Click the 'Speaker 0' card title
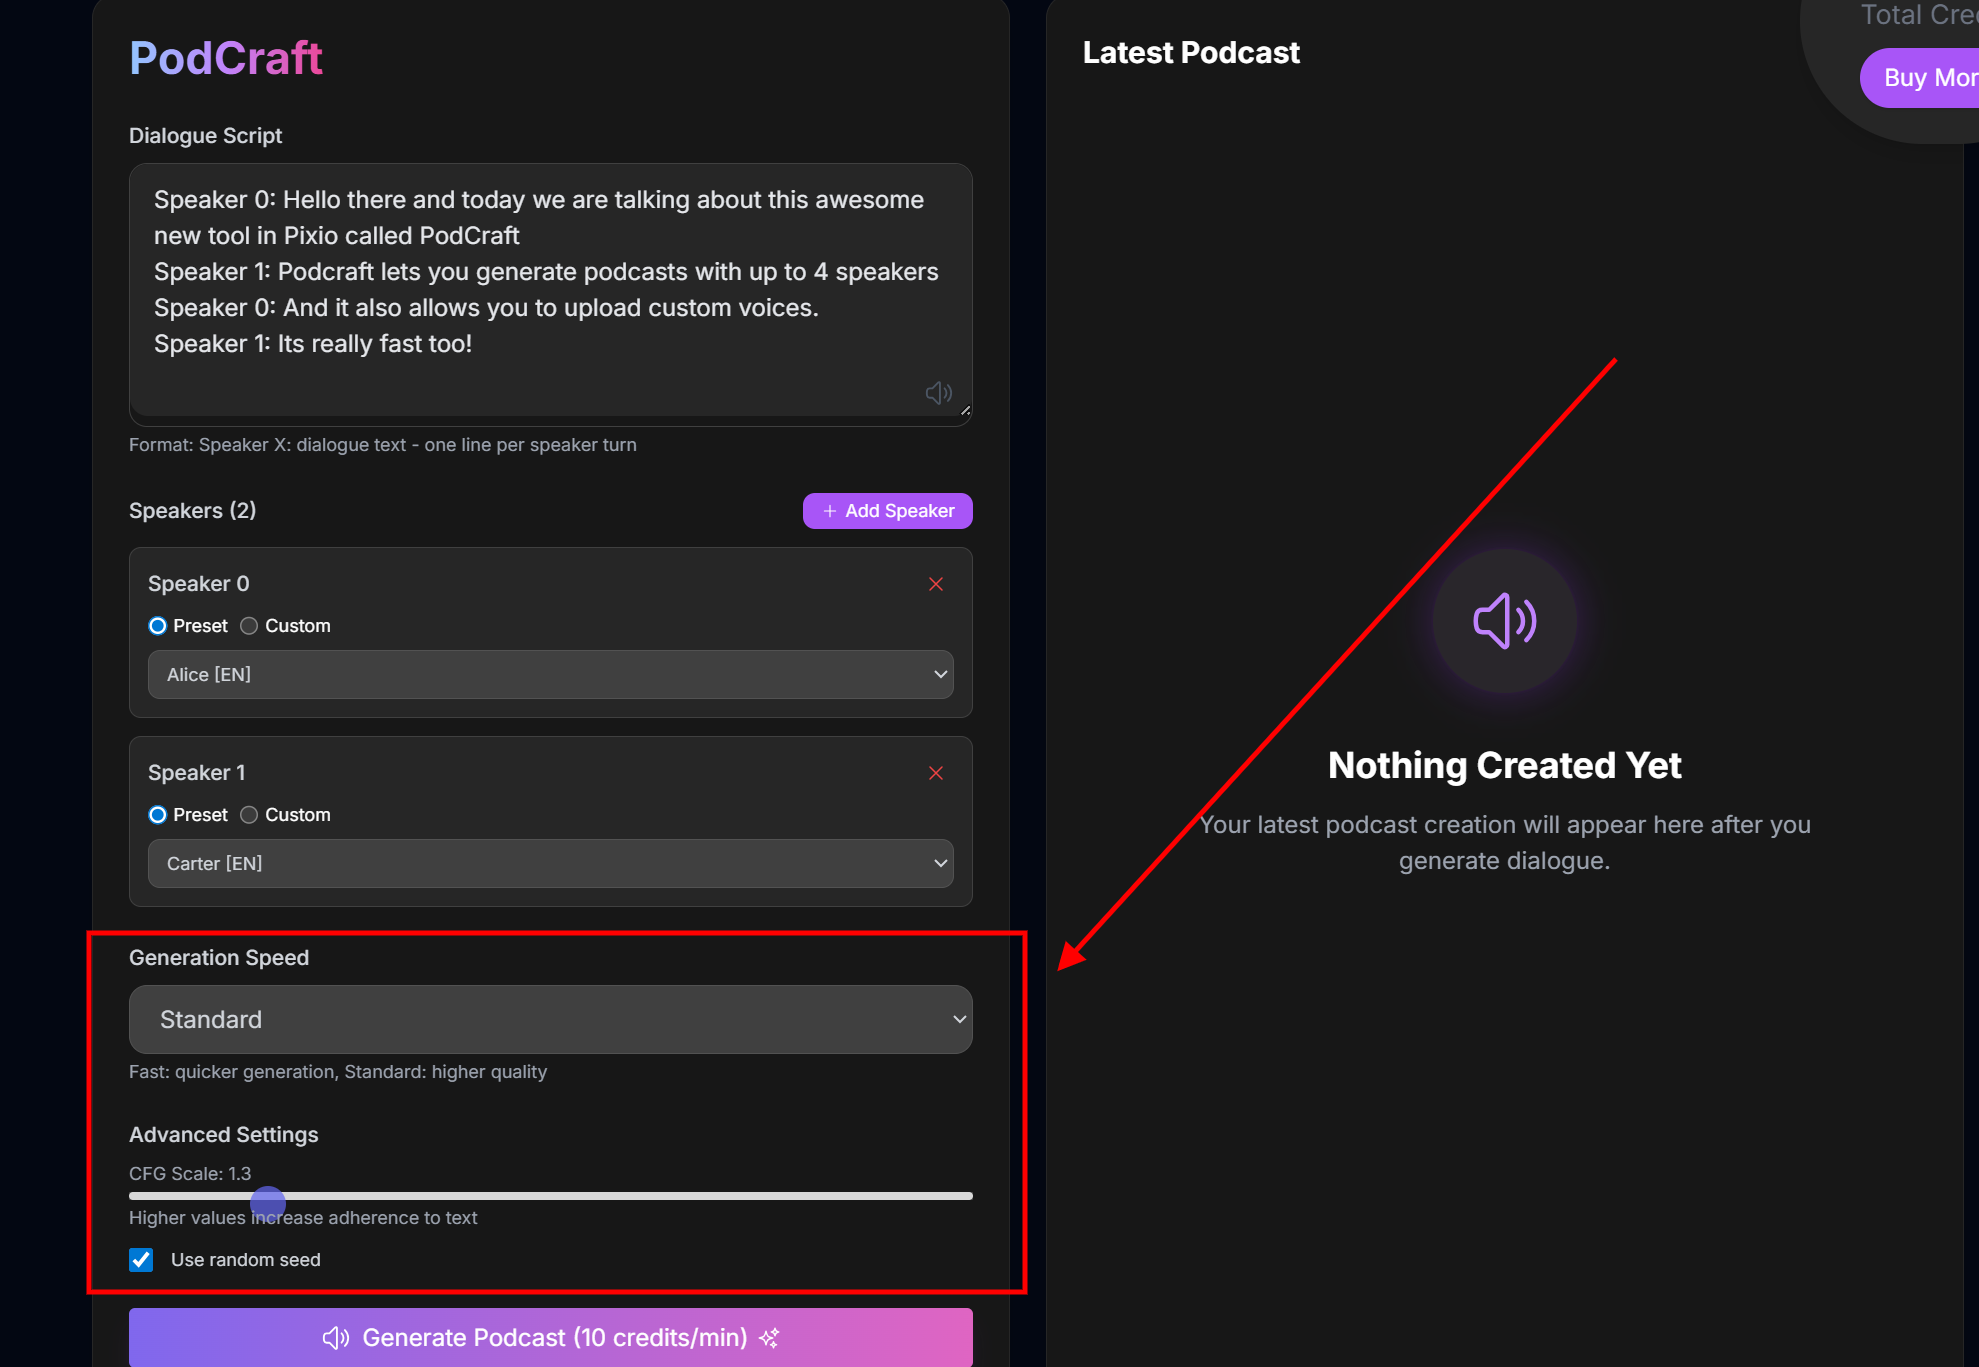Viewport: 1979px width, 1367px height. [199, 584]
